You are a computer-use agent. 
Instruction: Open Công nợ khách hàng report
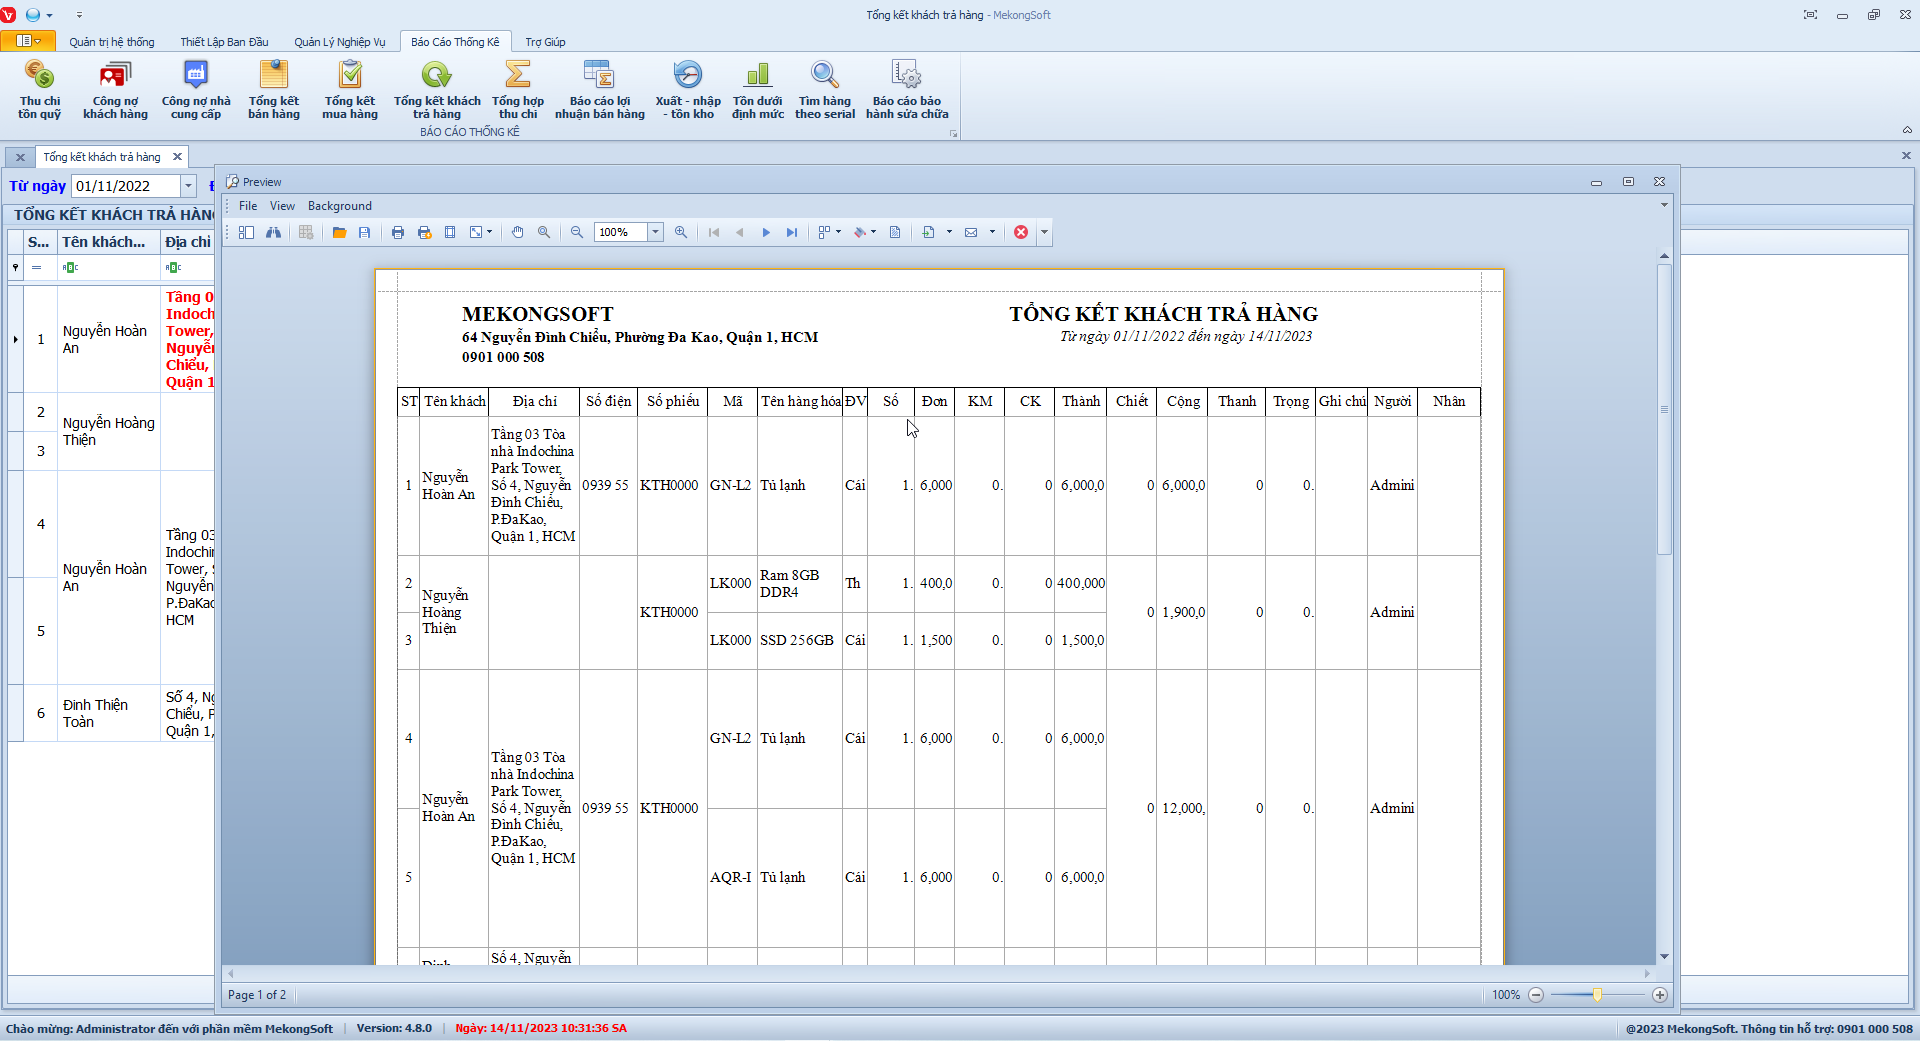point(115,89)
